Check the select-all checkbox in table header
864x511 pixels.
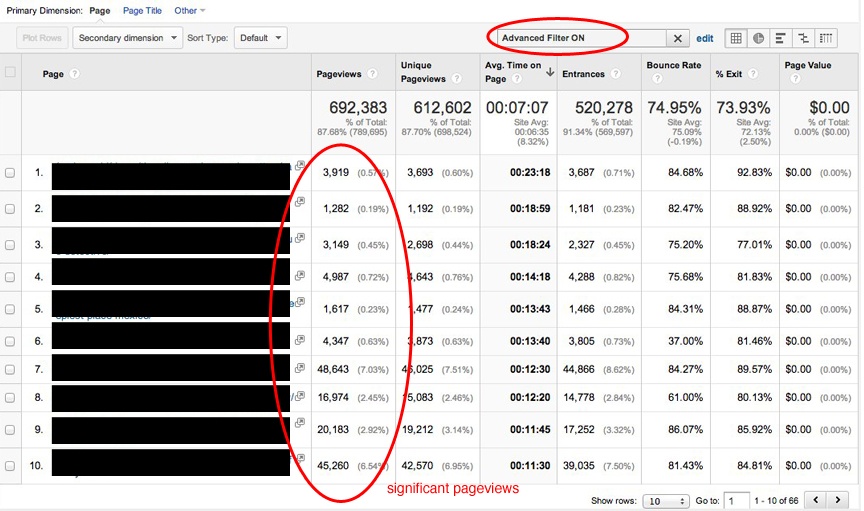11,72
